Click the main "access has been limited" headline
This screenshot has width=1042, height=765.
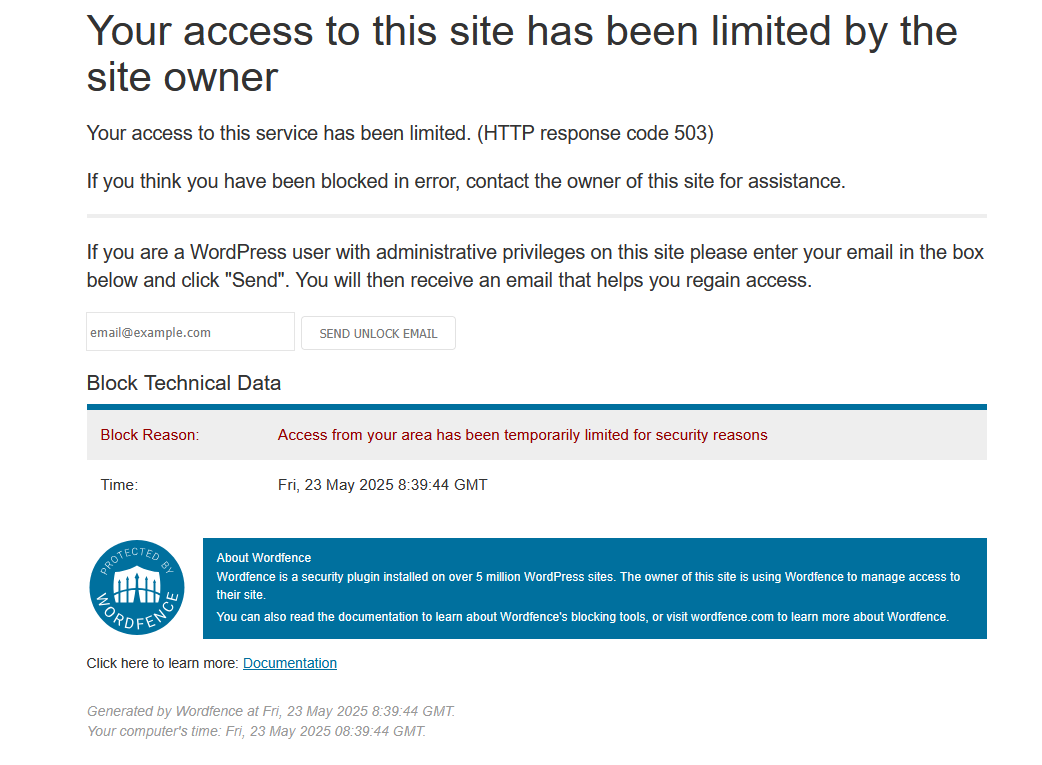point(522,54)
